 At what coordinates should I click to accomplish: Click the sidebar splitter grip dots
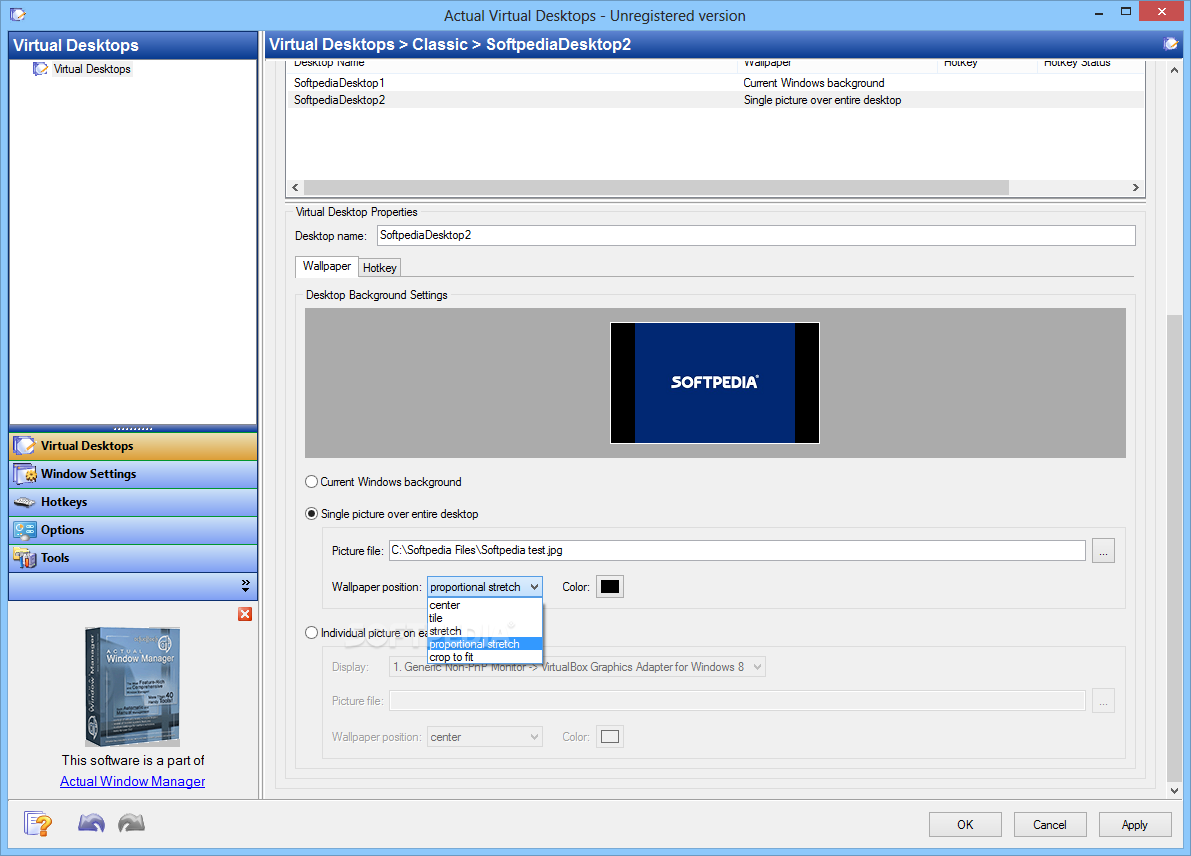point(133,429)
